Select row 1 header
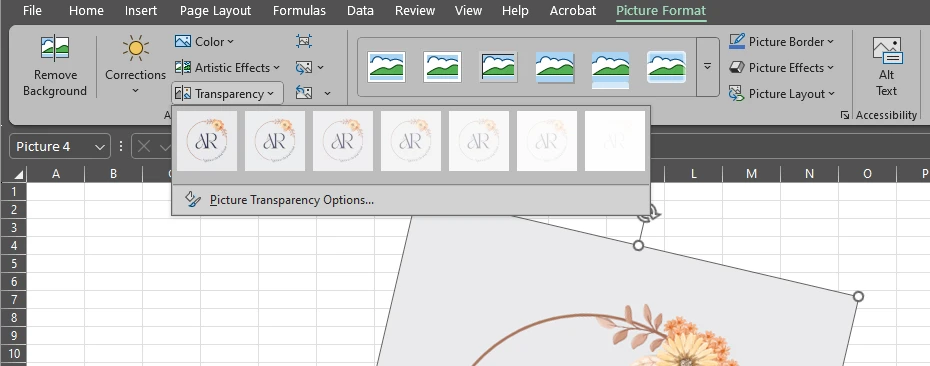Screen dimensions: 930x366 [14, 191]
